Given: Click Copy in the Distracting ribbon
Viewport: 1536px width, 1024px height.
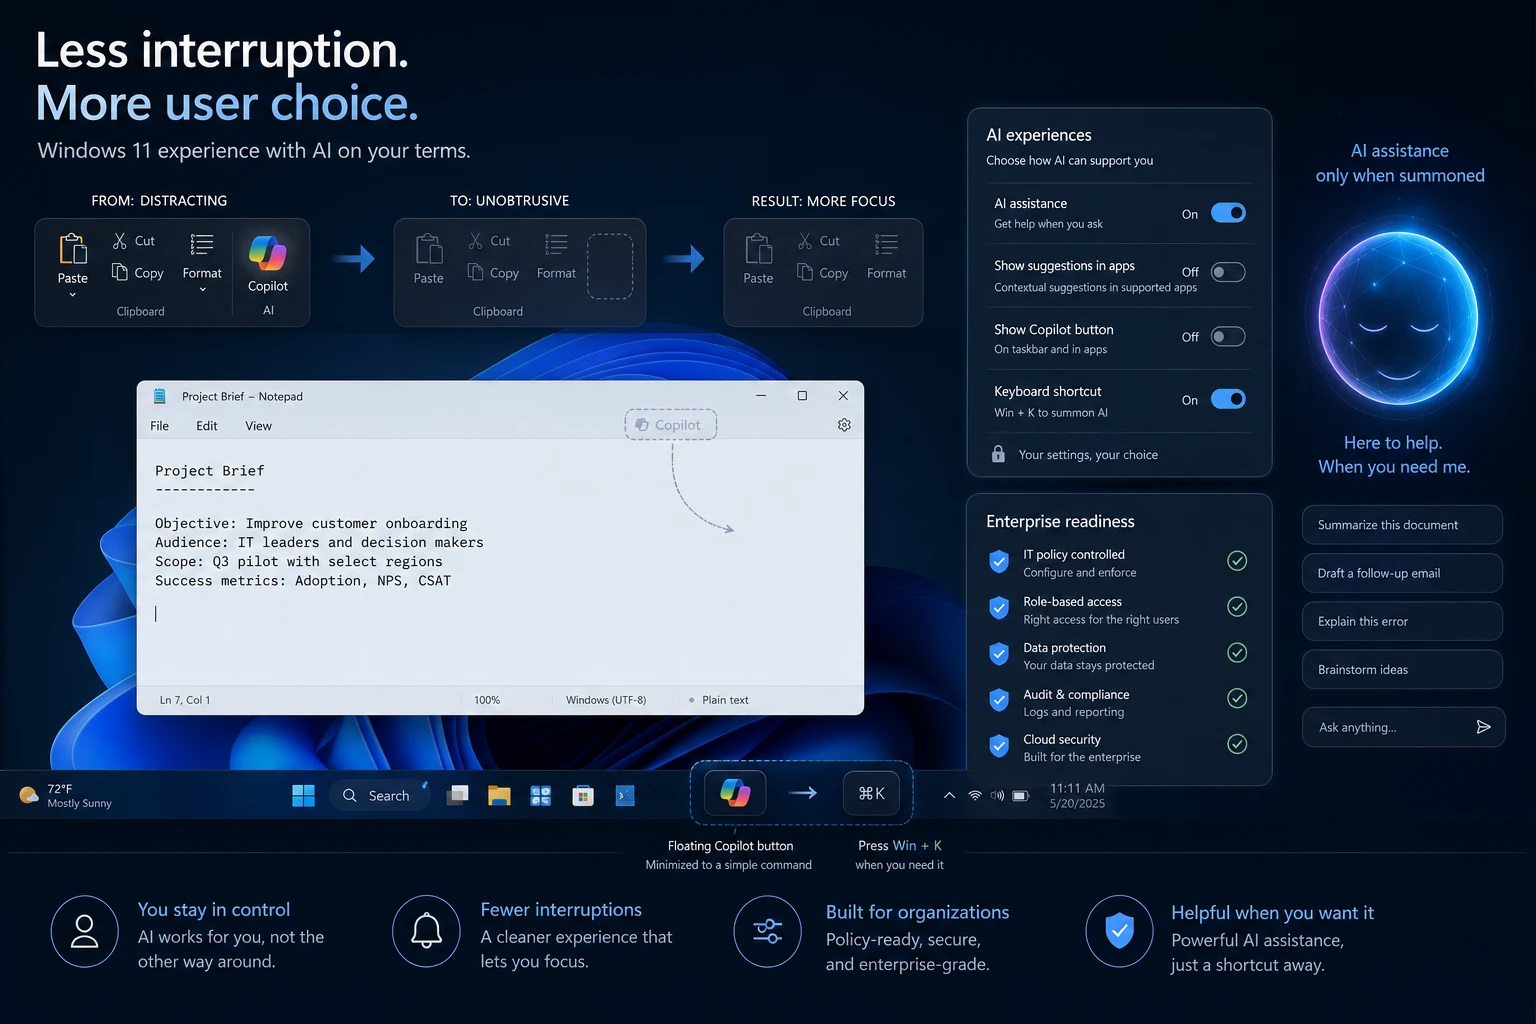Looking at the screenshot, I should (138, 273).
